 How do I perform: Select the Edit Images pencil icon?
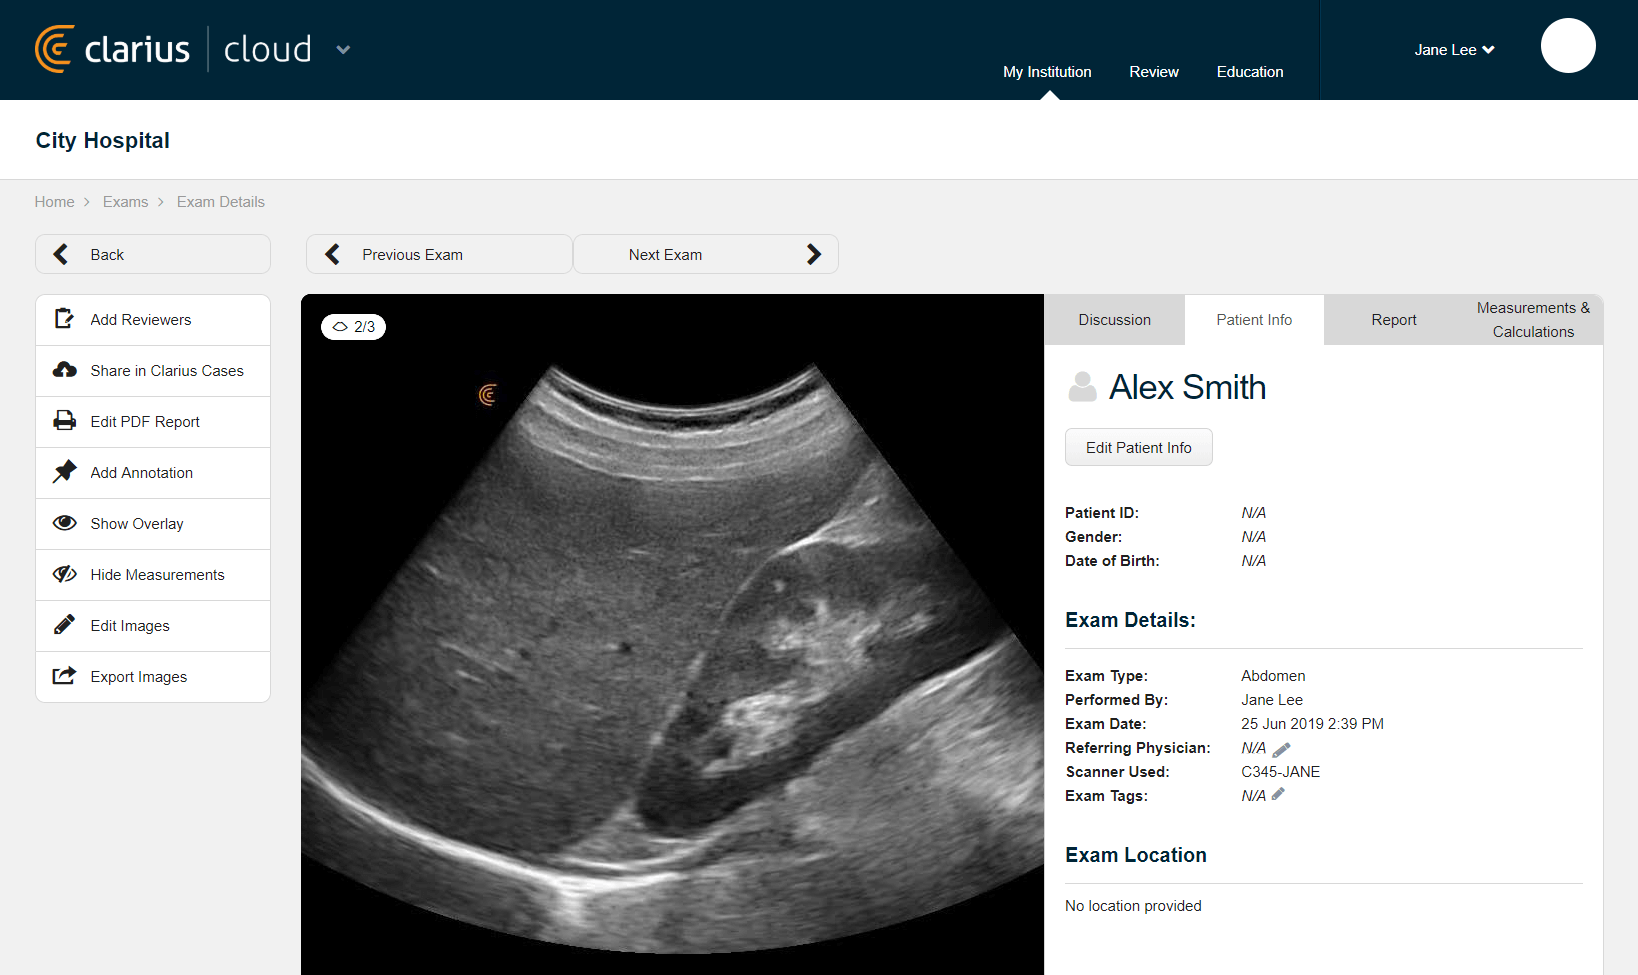[64, 625]
